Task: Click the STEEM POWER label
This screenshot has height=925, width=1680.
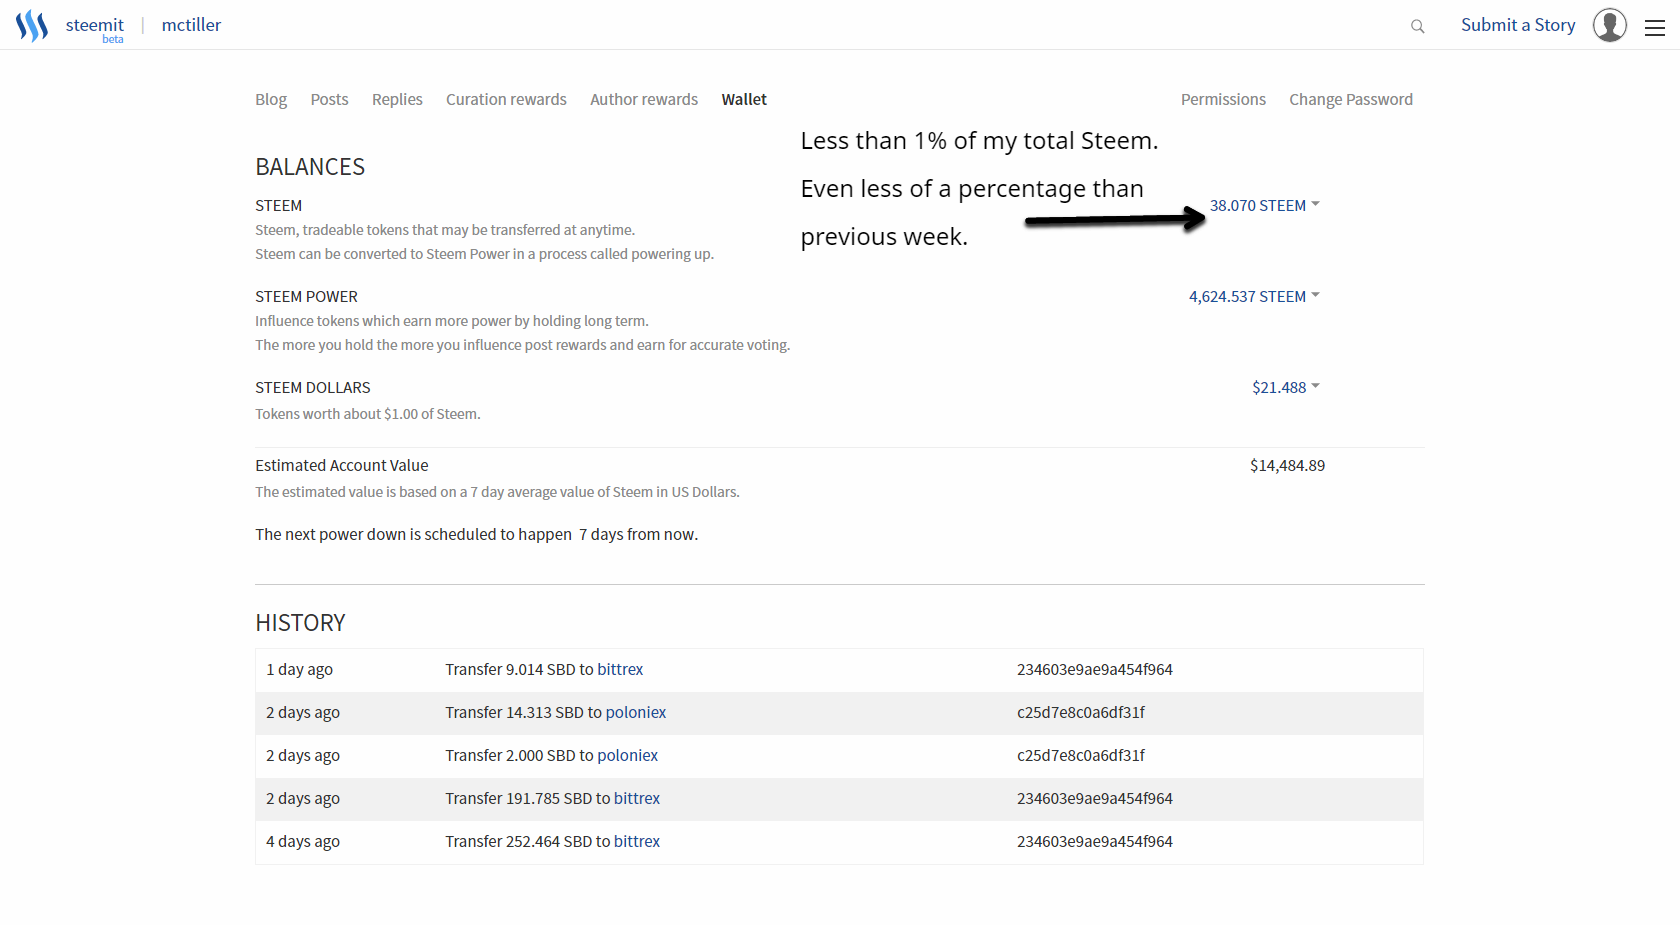Action: click(306, 296)
